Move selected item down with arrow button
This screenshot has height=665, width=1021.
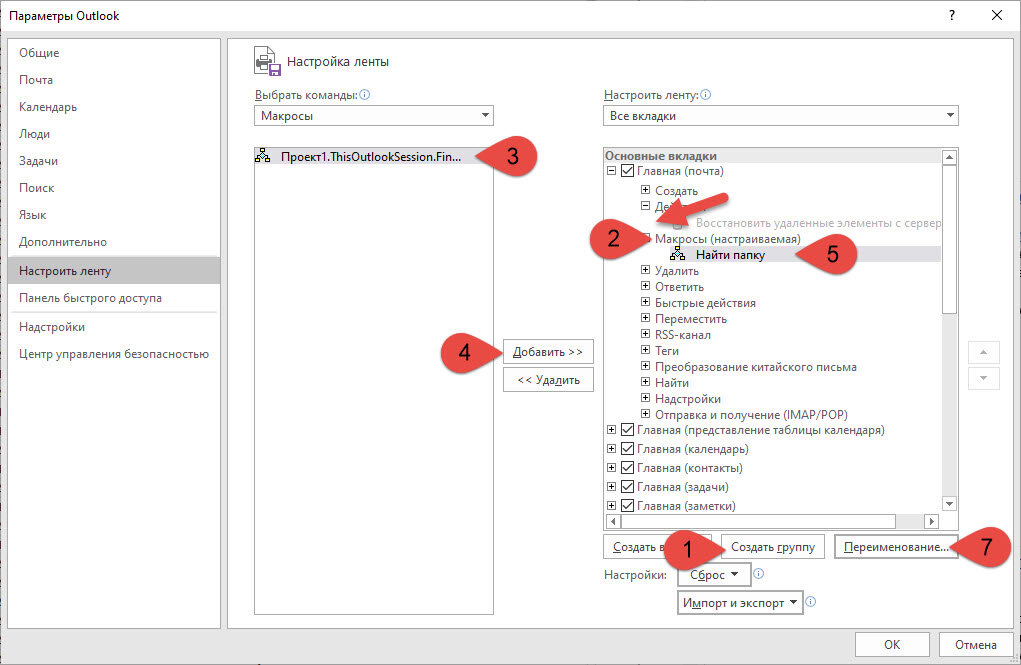(983, 378)
